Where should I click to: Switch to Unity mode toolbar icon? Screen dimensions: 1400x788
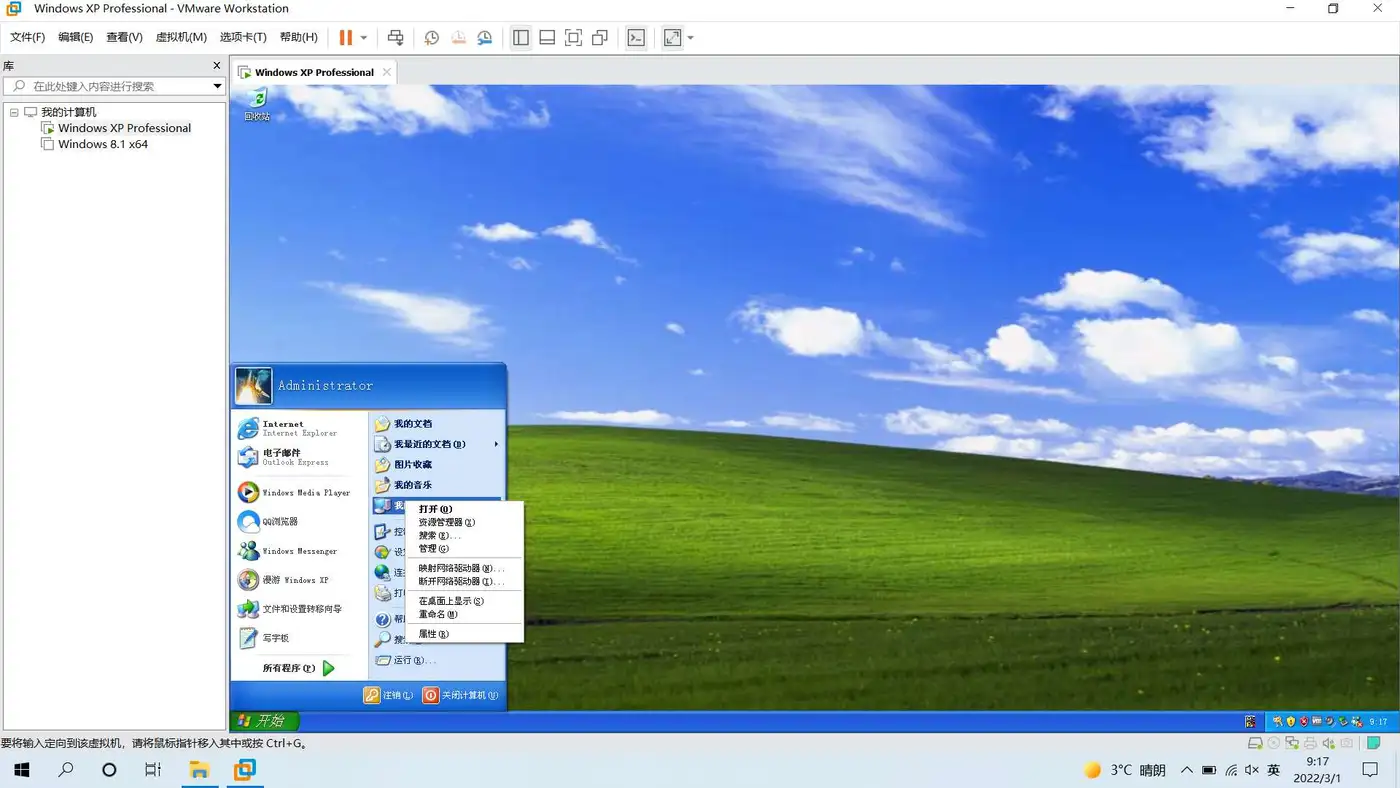pyautogui.click(x=600, y=37)
